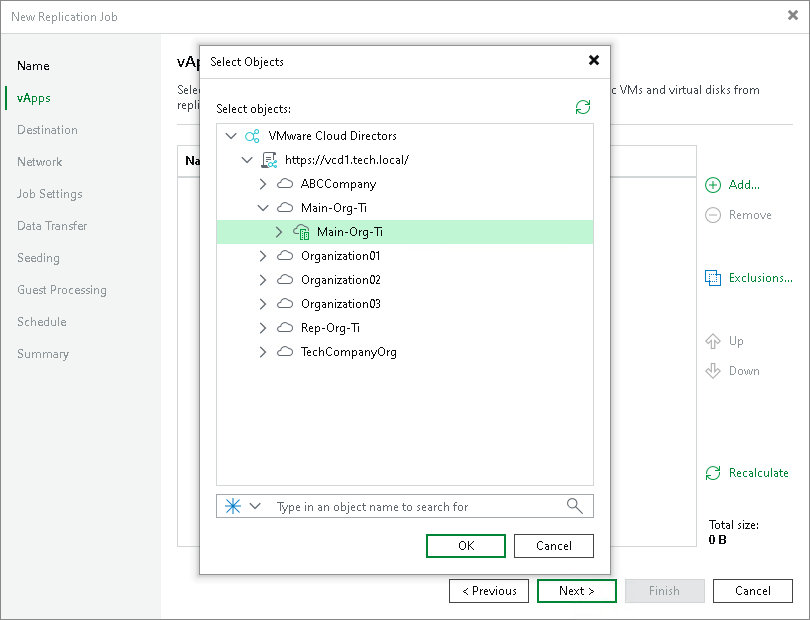Click the Main-Org-Ti organization cloud icon
Image resolution: width=810 pixels, height=620 pixels.
(285, 208)
